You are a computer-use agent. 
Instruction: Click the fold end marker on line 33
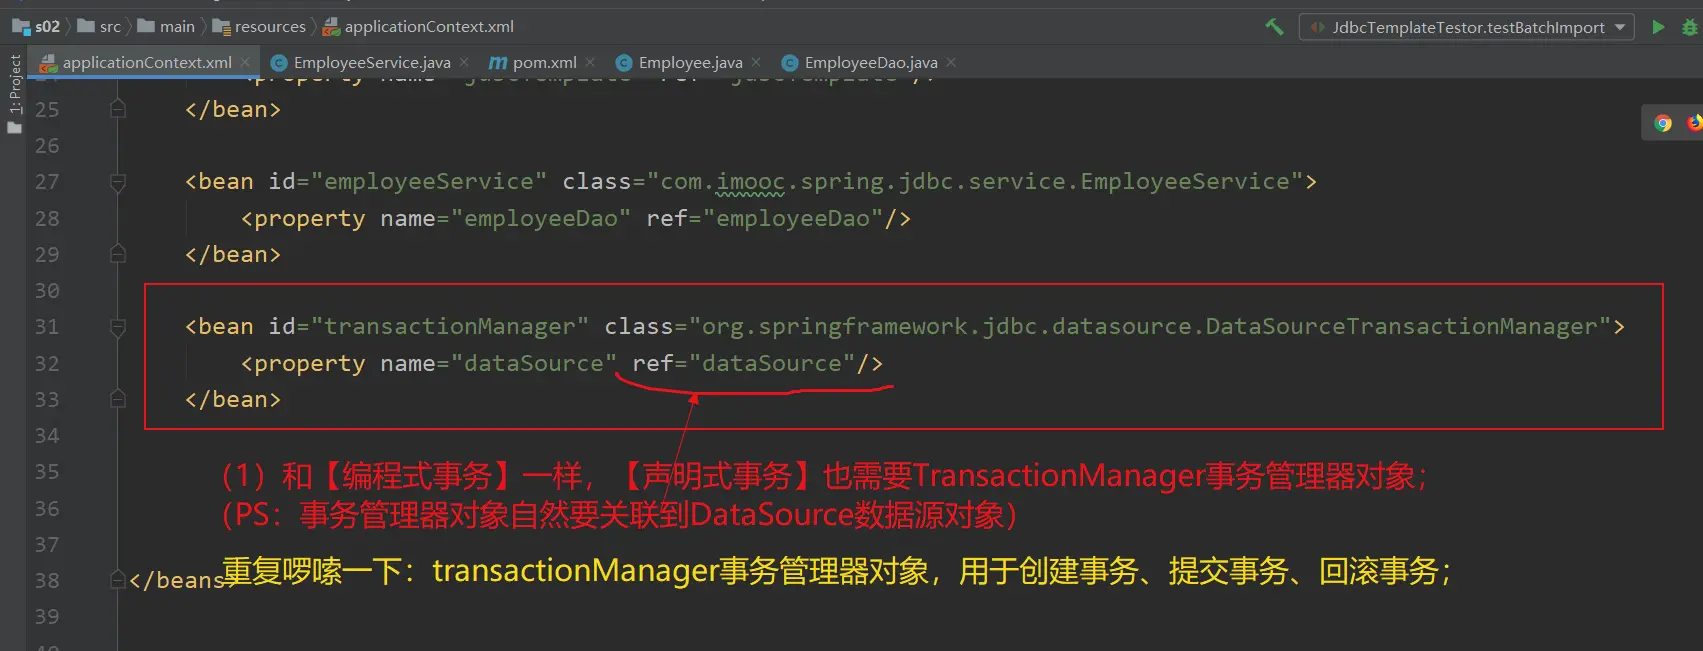coord(117,399)
